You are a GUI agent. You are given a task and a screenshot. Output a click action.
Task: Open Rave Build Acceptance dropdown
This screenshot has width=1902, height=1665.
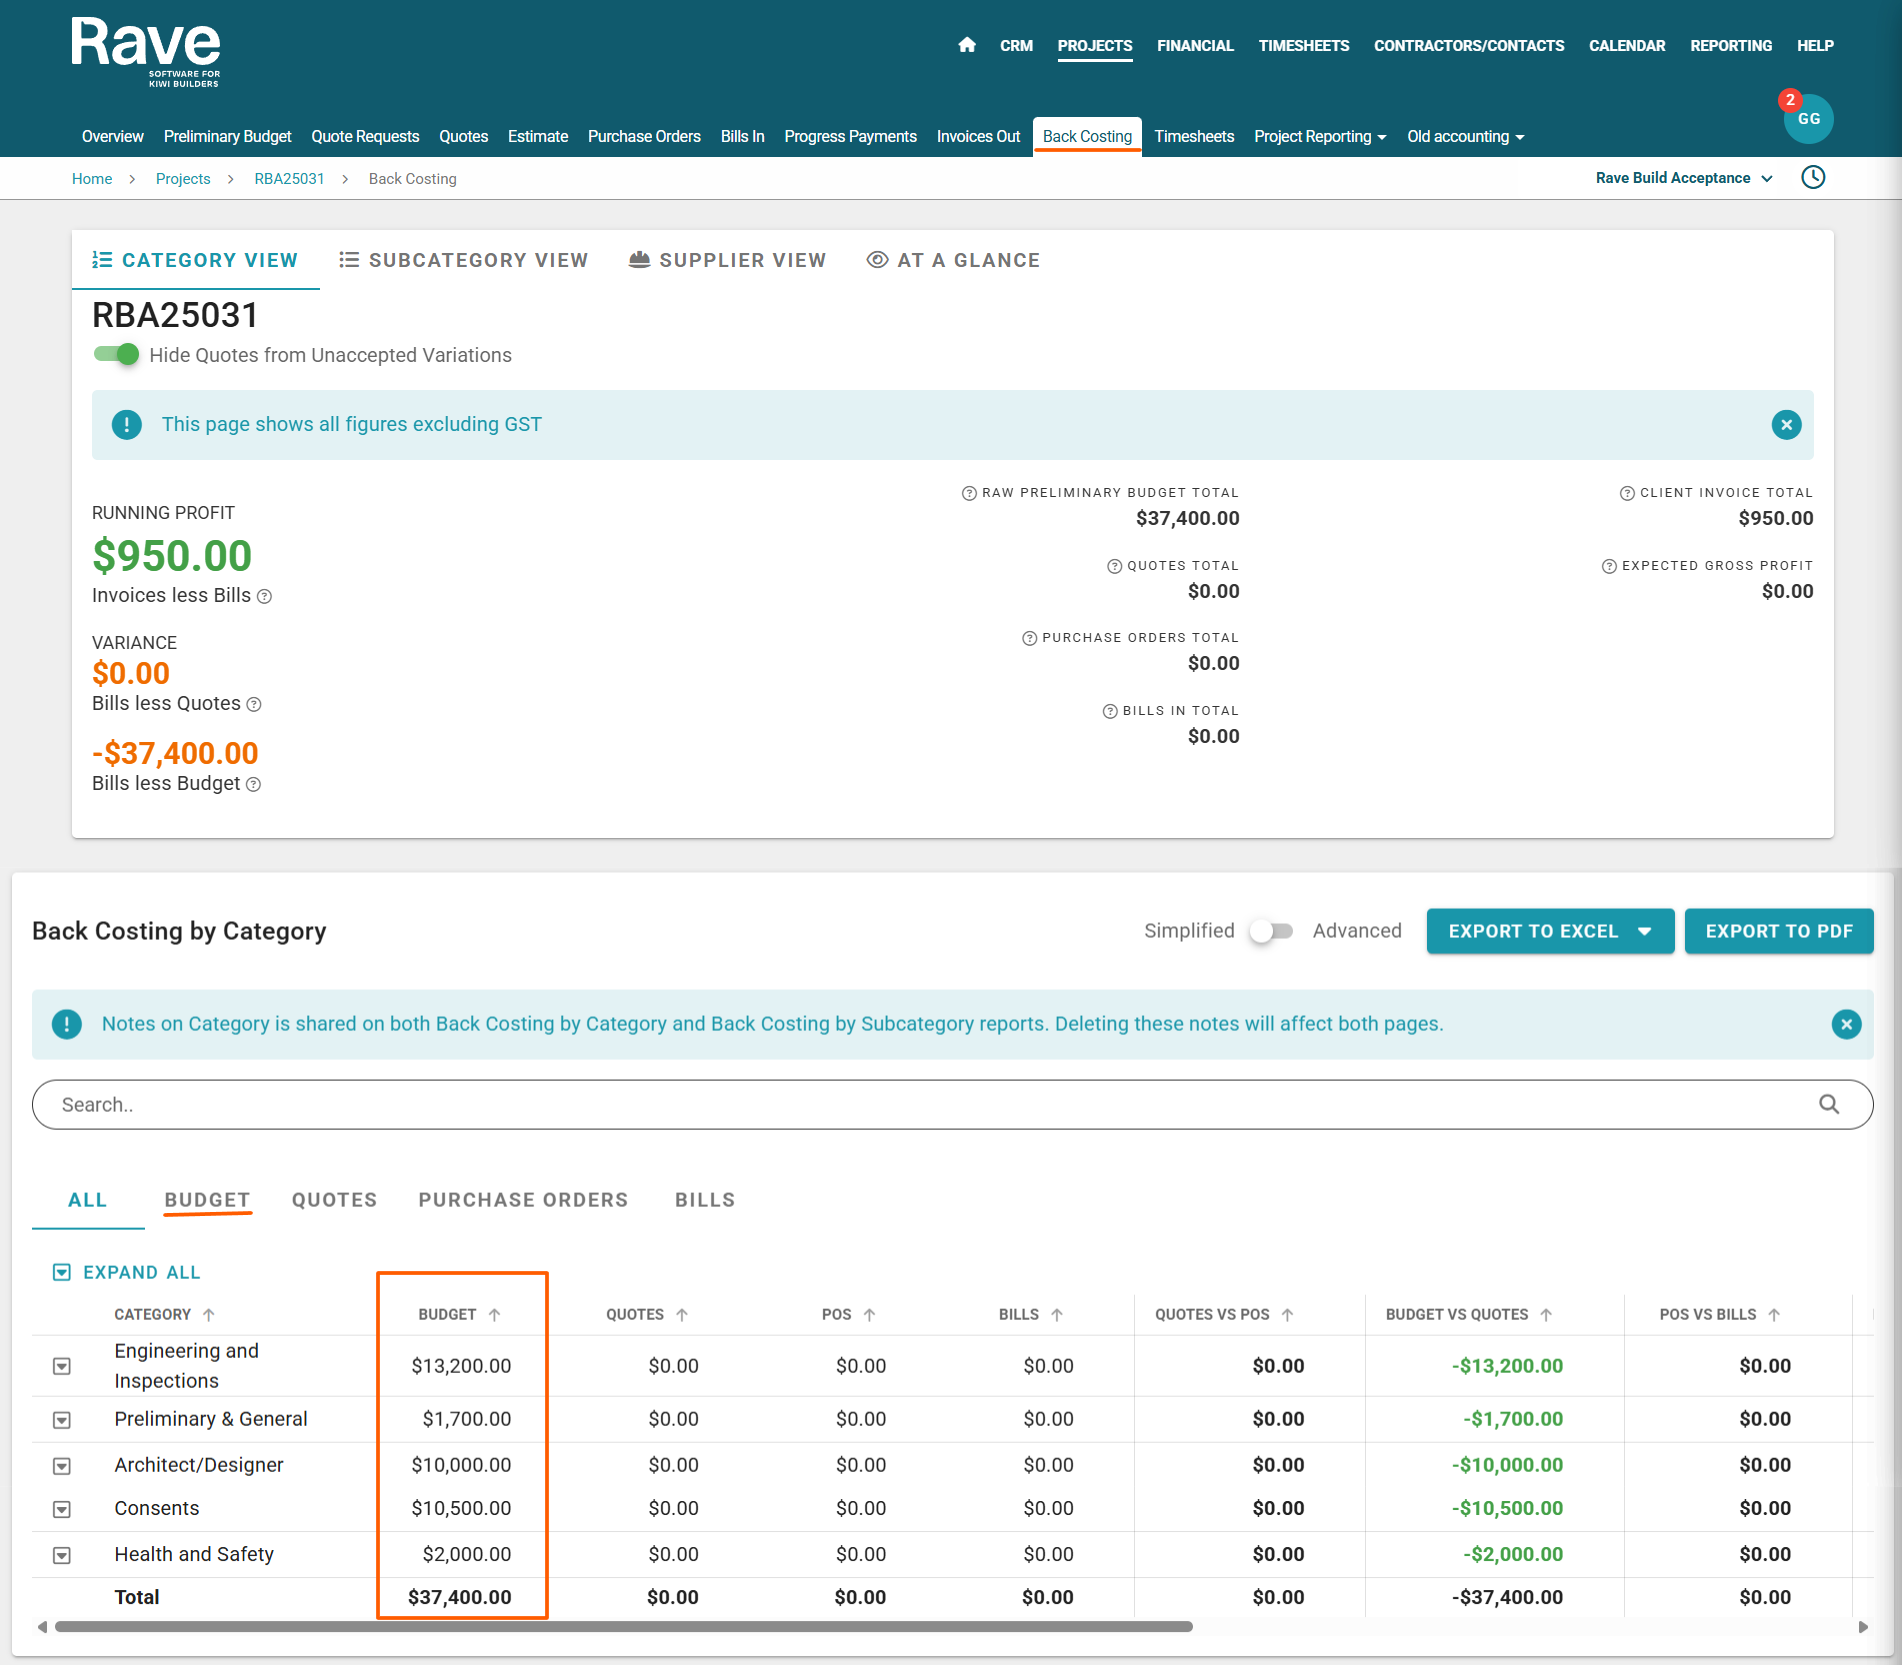click(x=1684, y=178)
